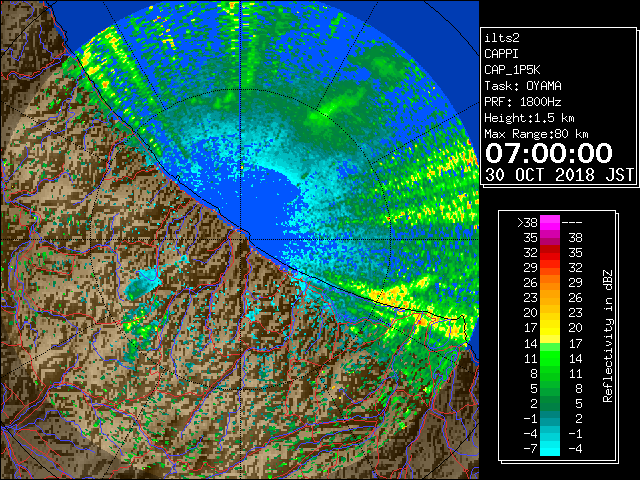Click the dark red 32–35 dBZ legend band
Image resolution: width=640 pixels, height=480 pixels.
tap(550, 253)
